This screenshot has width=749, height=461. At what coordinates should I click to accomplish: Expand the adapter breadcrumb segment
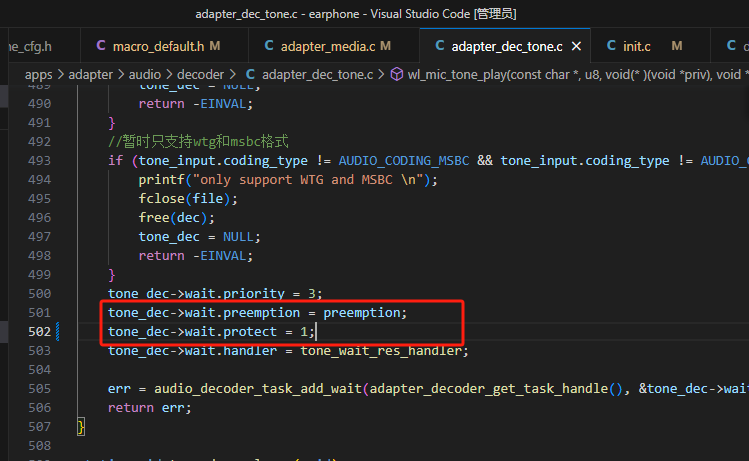point(90,75)
